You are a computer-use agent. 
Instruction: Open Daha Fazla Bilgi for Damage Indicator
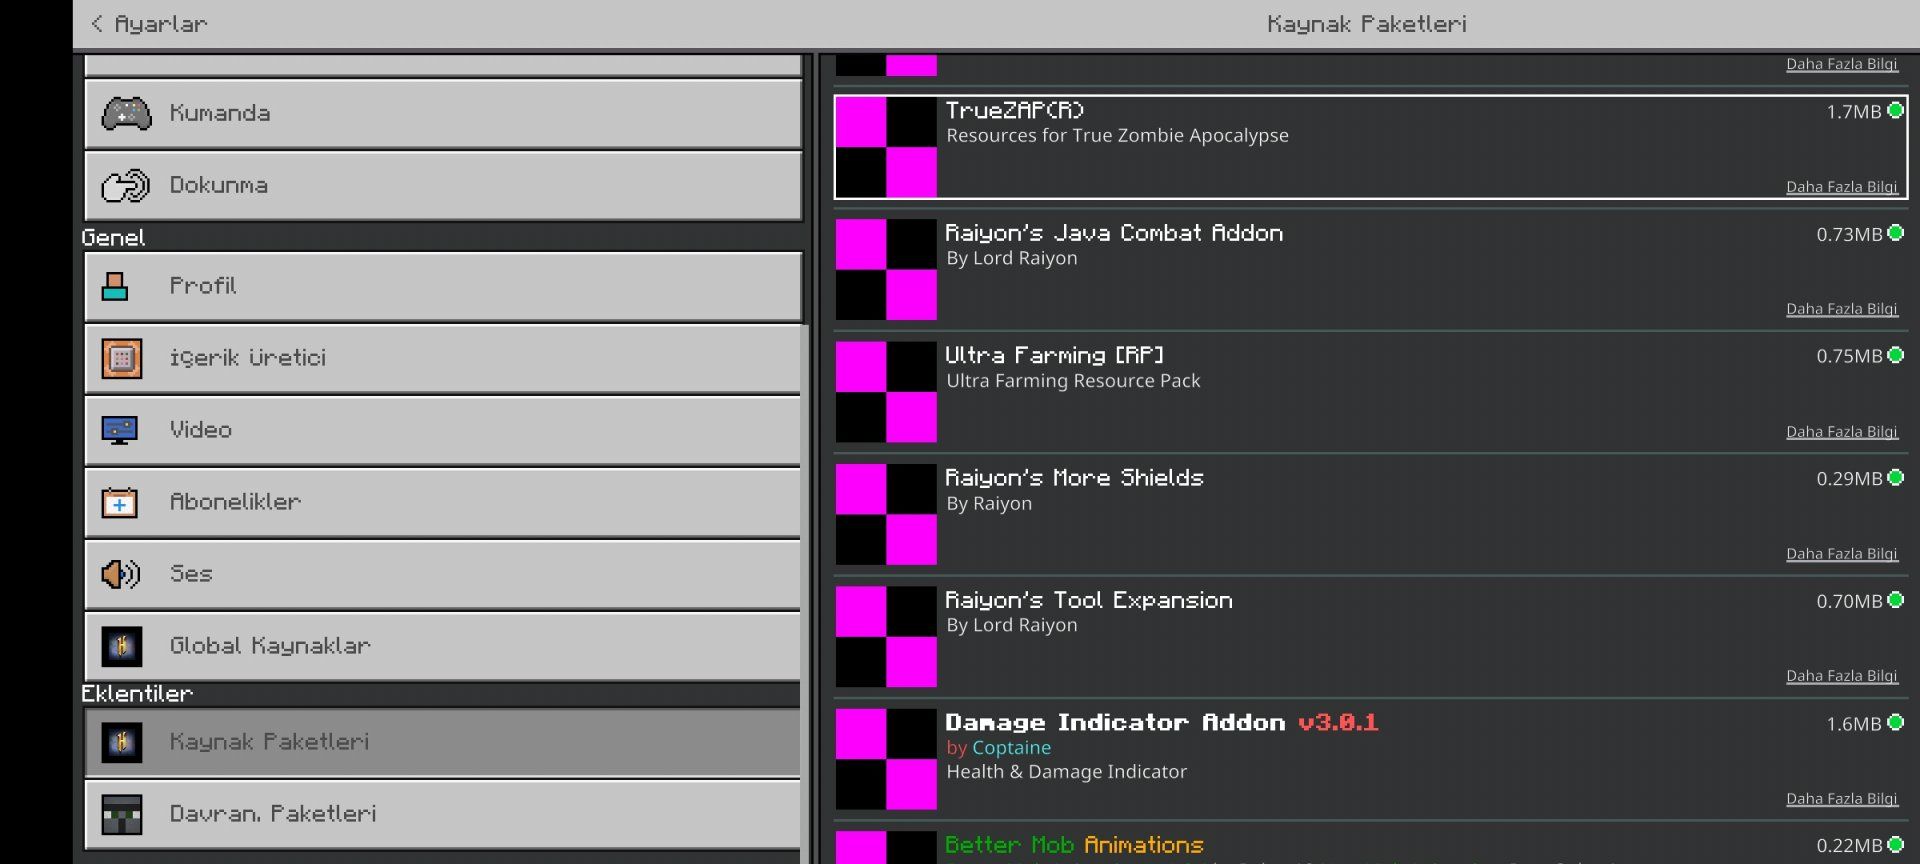pos(1842,799)
